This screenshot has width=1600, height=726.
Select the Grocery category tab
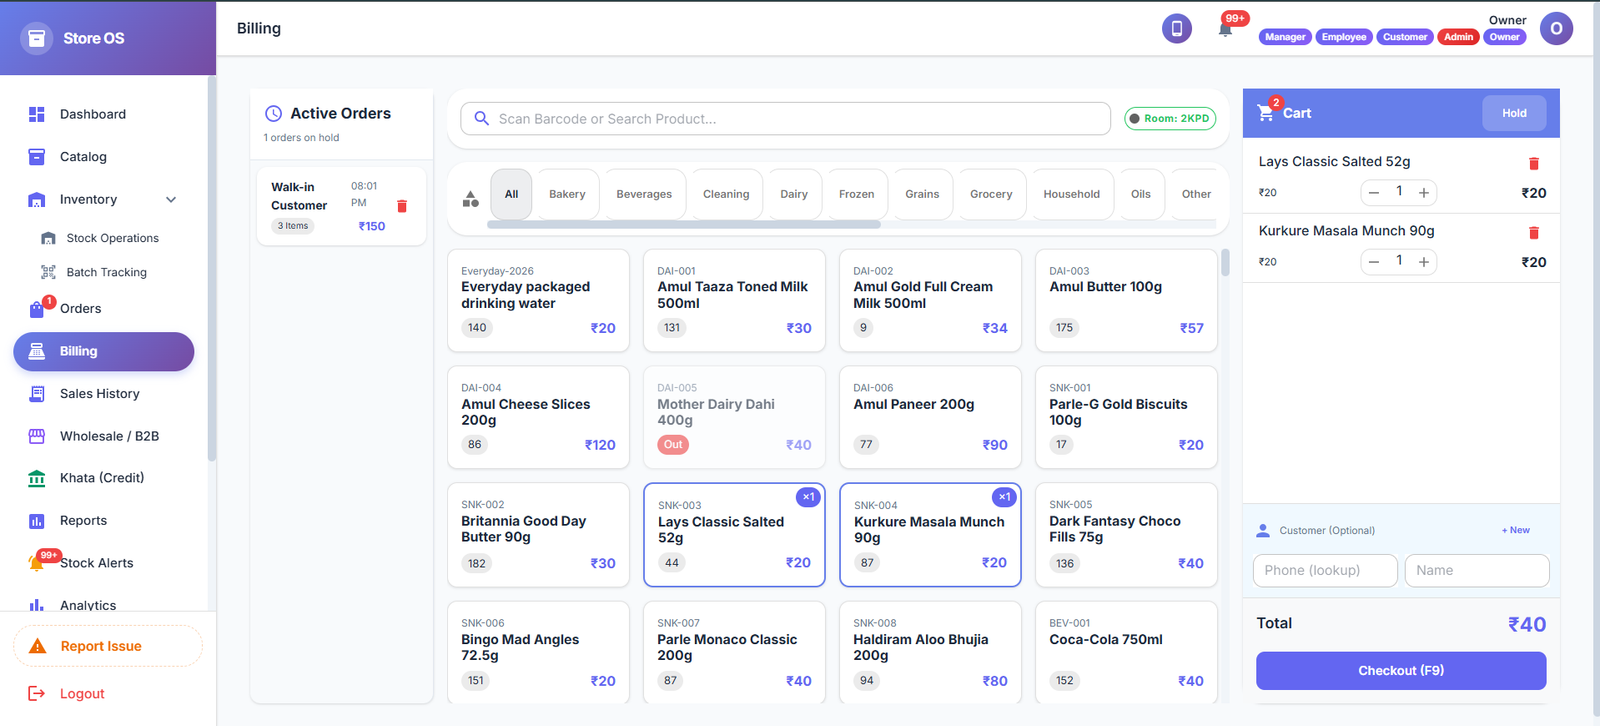point(991,194)
